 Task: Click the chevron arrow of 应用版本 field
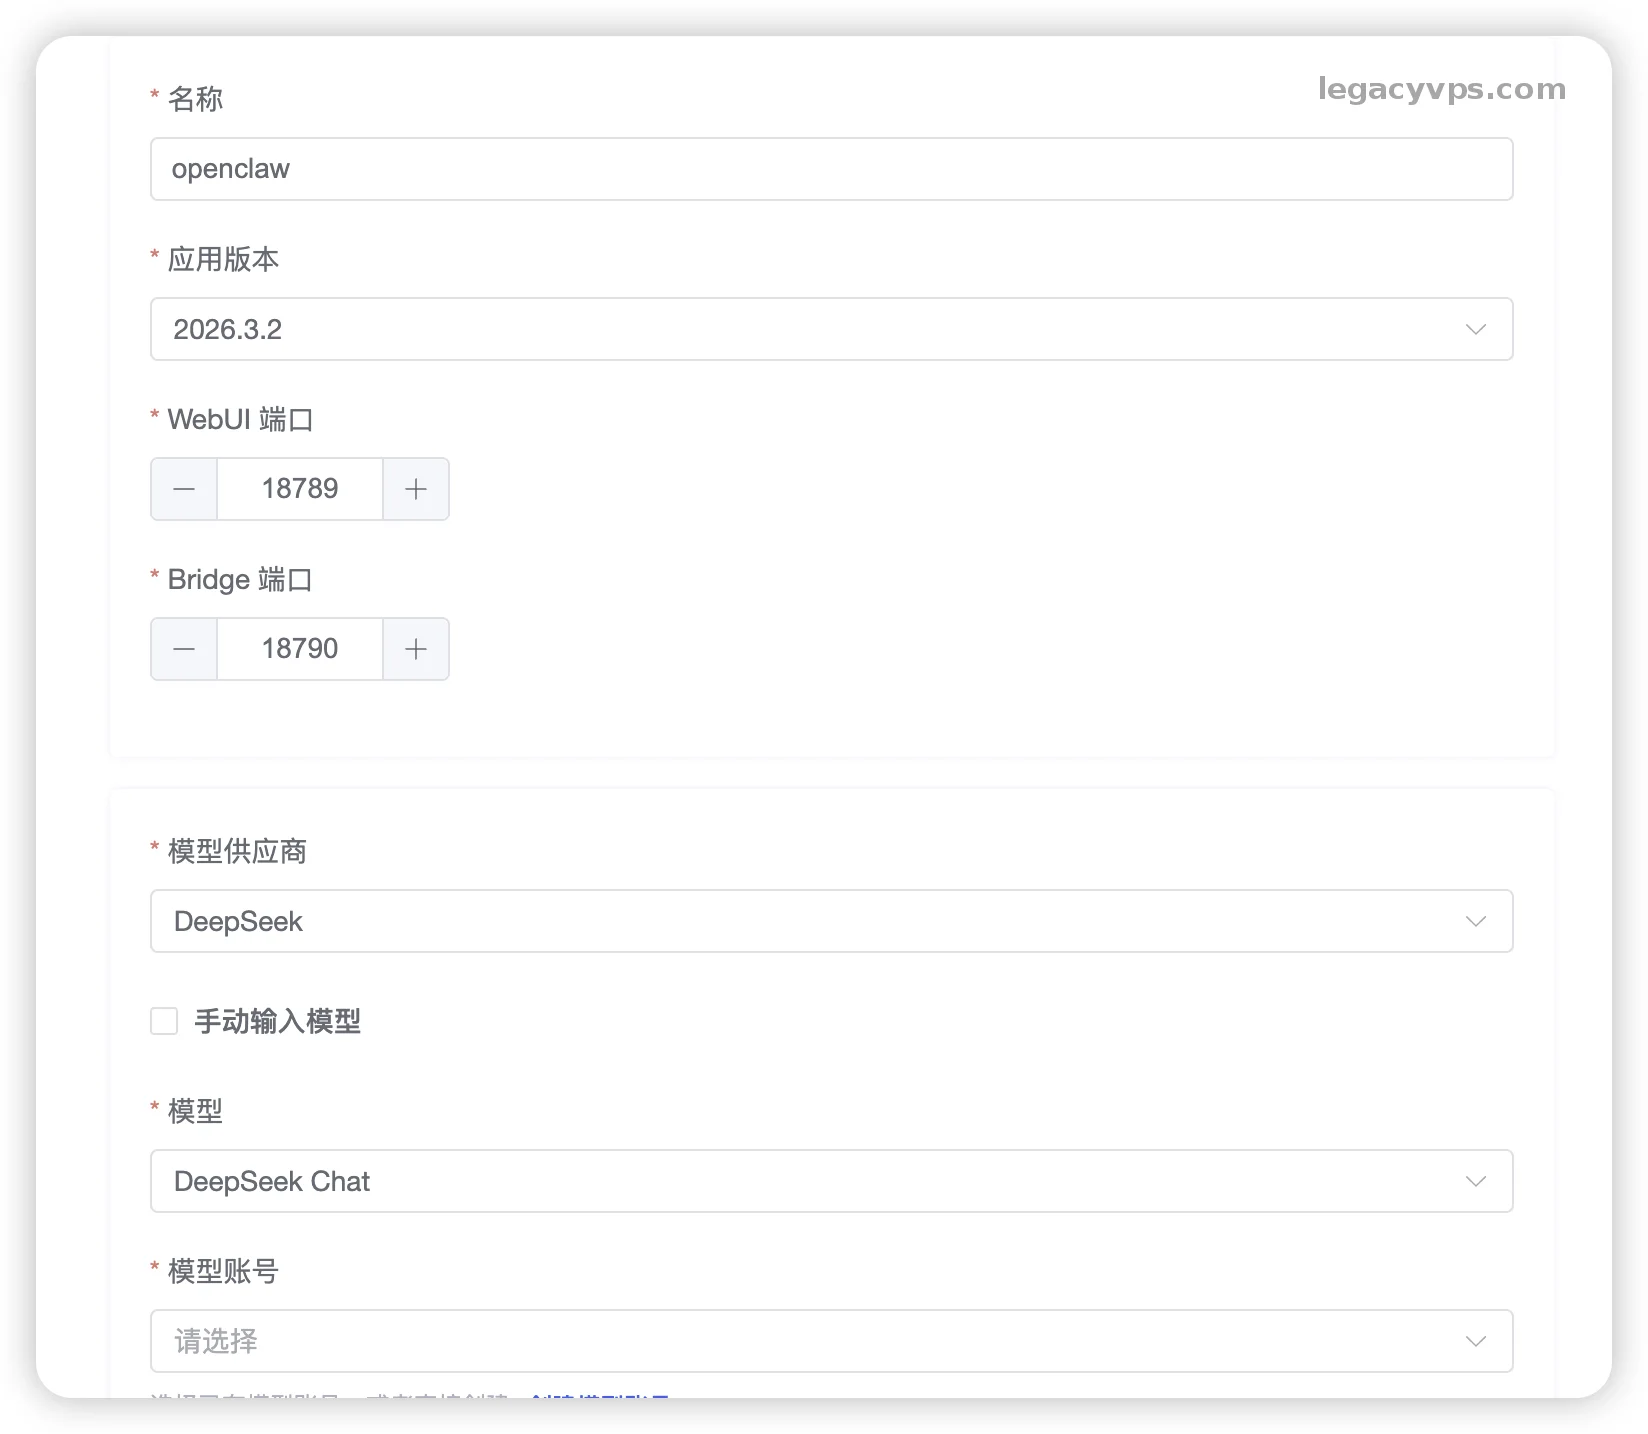pyautogui.click(x=1475, y=329)
